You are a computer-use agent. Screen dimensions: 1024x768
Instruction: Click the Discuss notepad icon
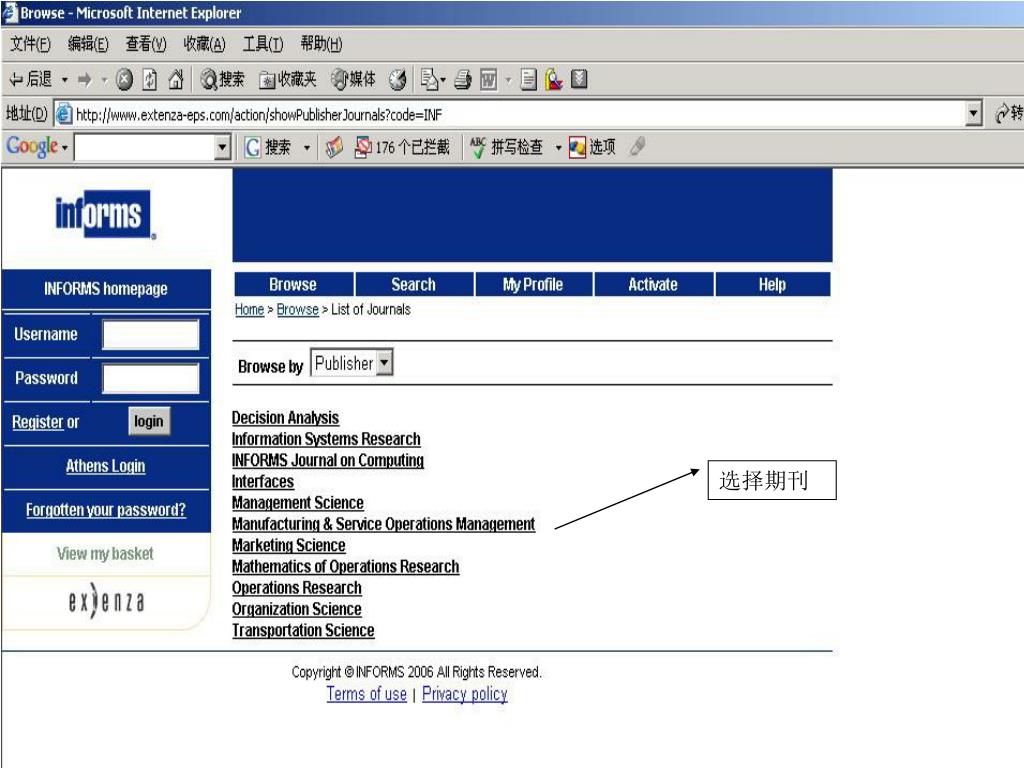tap(529, 80)
